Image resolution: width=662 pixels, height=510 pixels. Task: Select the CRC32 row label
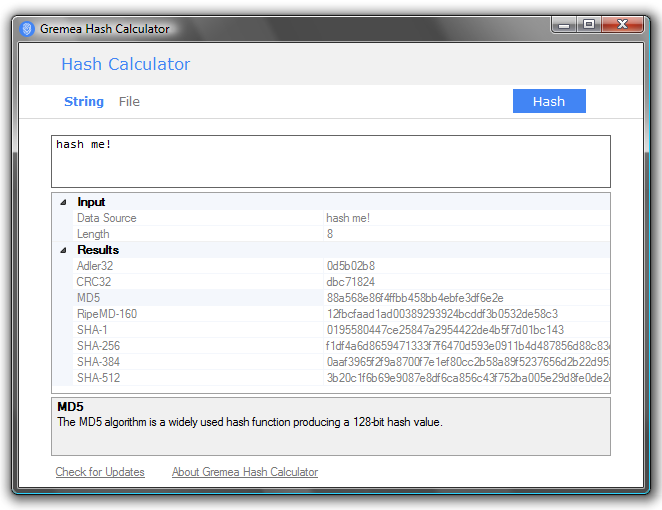(93, 282)
